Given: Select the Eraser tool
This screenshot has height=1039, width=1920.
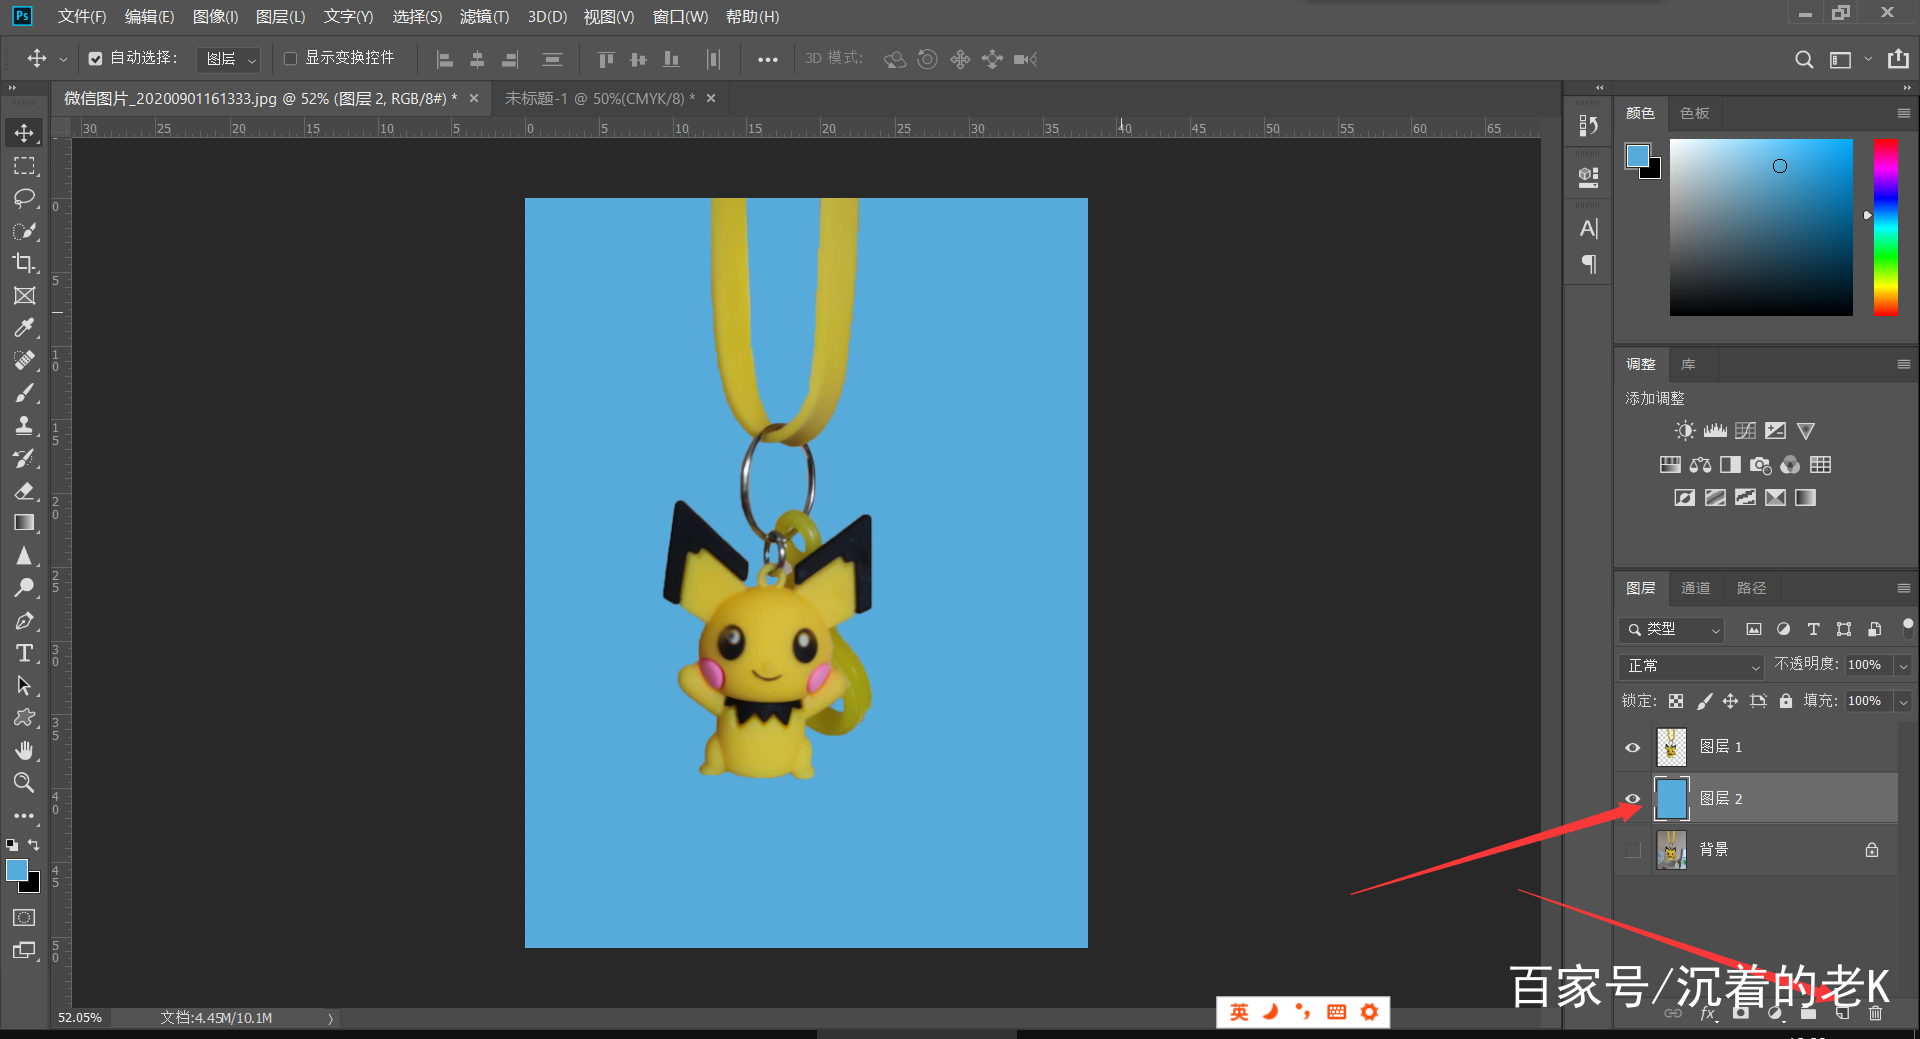Looking at the screenshot, I should pos(24,491).
